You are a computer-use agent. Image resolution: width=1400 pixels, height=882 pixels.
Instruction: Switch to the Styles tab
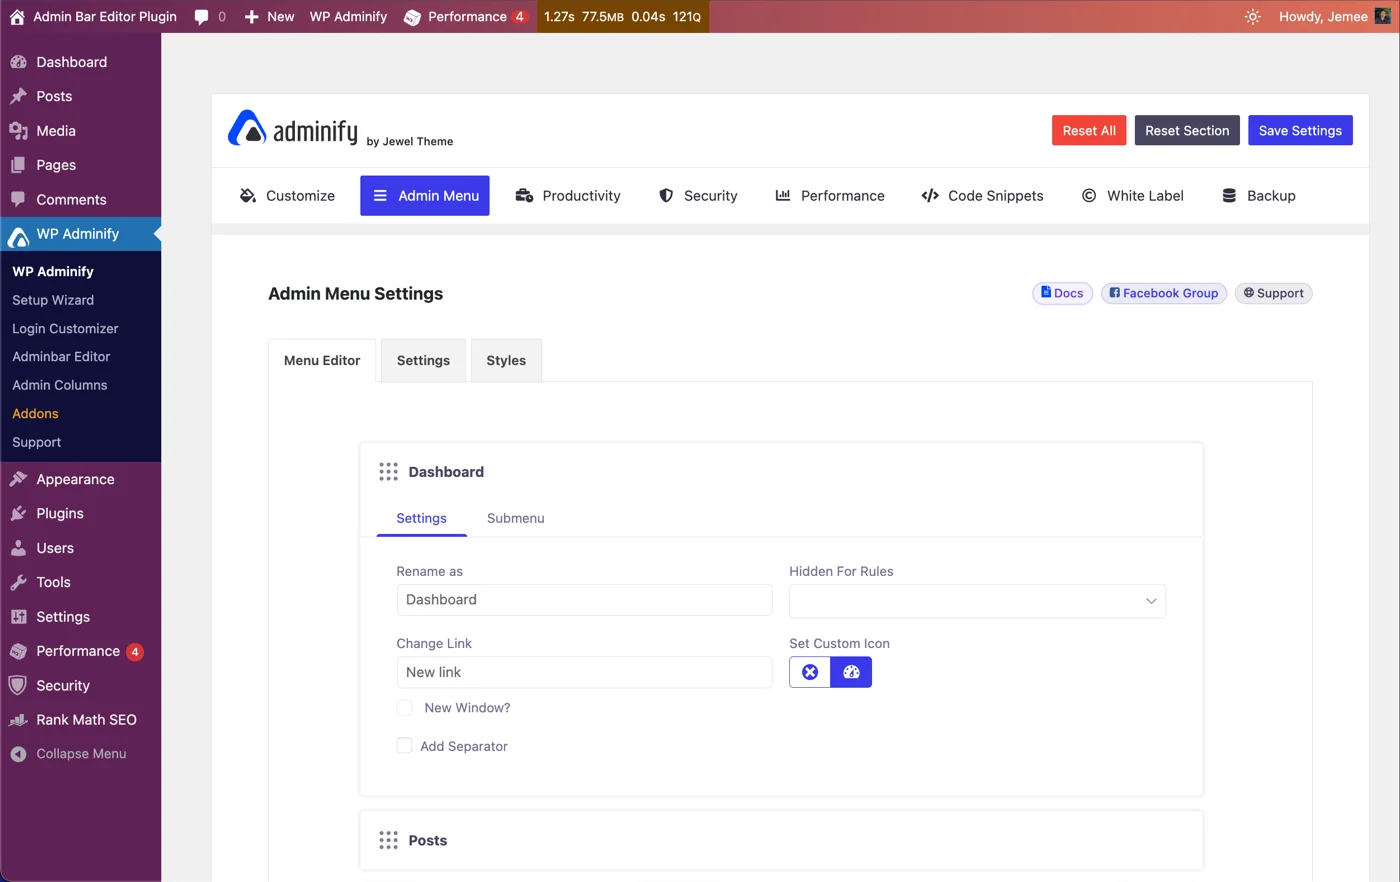pyautogui.click(x=505, y=360)
